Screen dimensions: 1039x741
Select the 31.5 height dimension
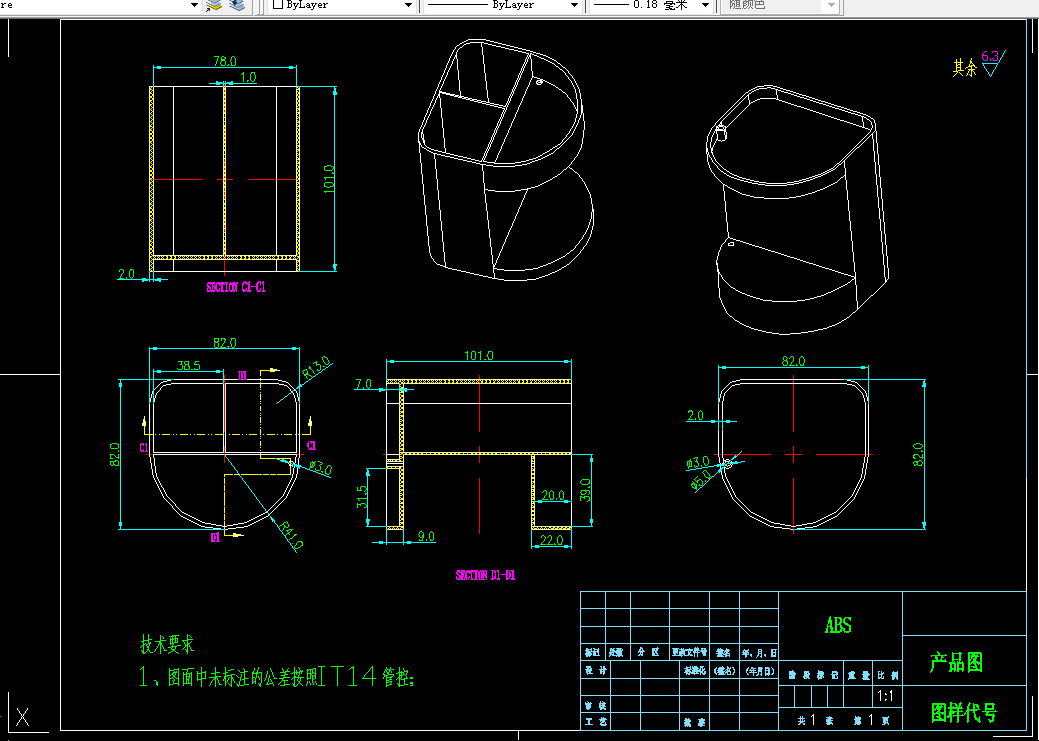coord(362,498)
